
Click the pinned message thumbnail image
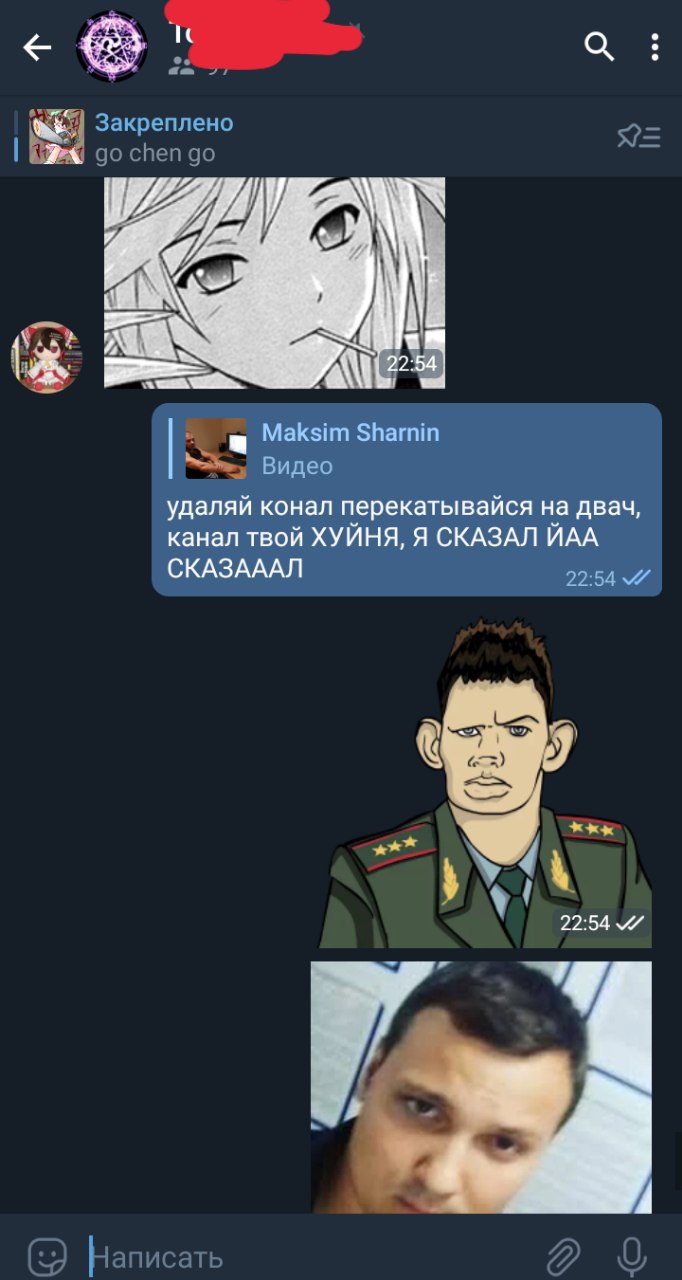click(x=56, y=137)
